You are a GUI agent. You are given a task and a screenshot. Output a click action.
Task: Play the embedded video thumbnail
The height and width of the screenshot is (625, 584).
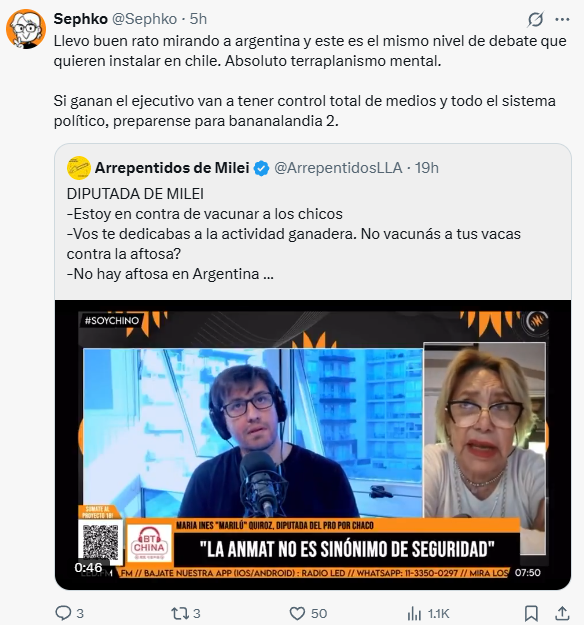(x=313, y=445)
